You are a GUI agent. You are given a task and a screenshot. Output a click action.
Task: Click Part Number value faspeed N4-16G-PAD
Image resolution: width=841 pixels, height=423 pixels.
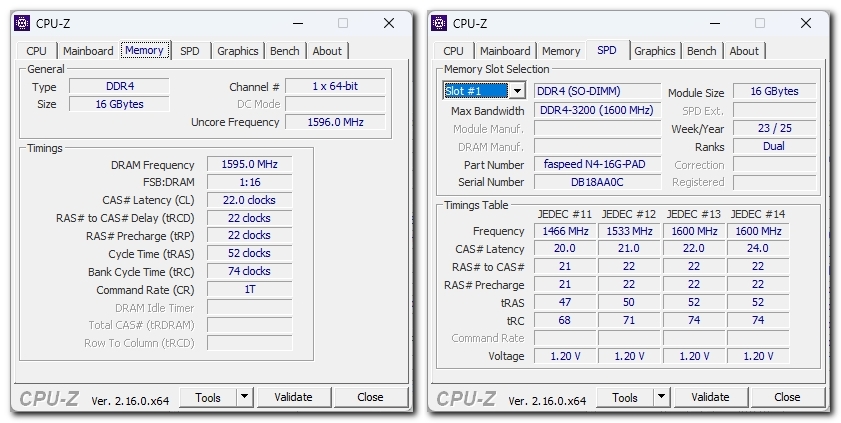597,164
